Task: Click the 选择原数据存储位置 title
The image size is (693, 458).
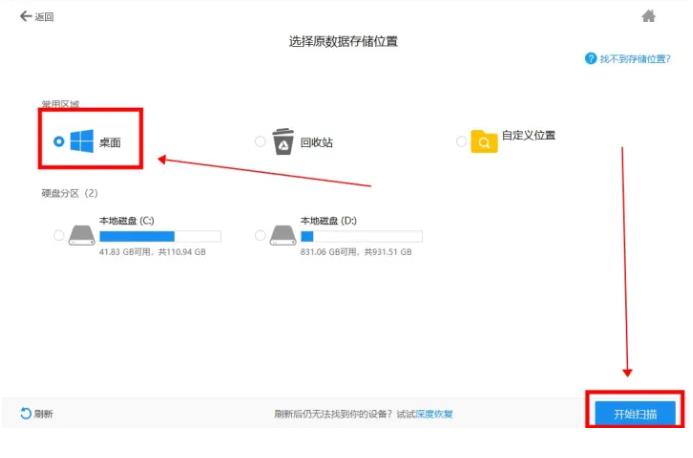Action: [343, 42]
